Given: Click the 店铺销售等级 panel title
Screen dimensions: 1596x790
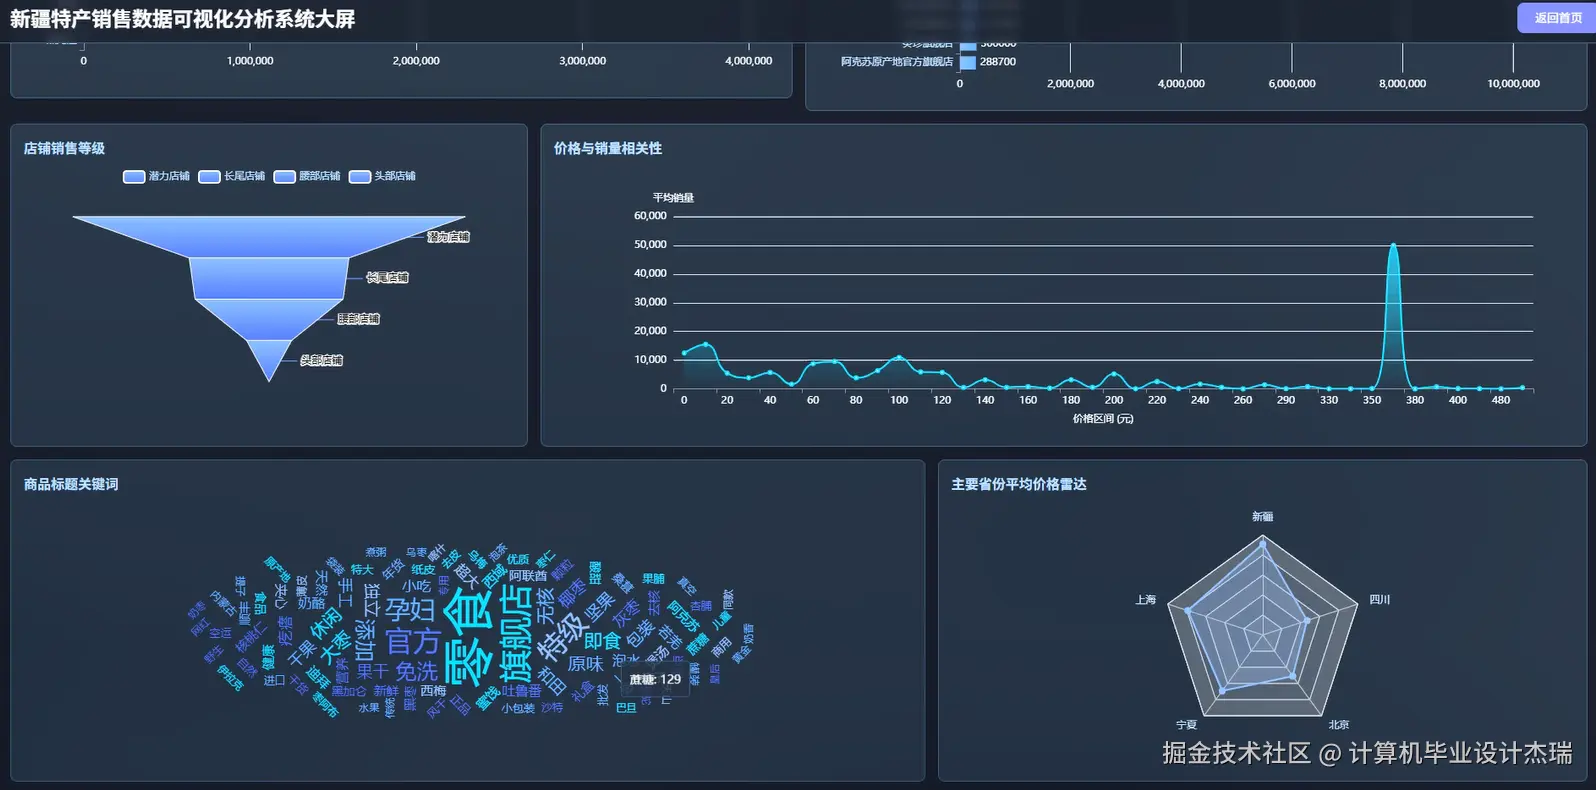Looking at the screenshot, I should click(x=64, y=148).
